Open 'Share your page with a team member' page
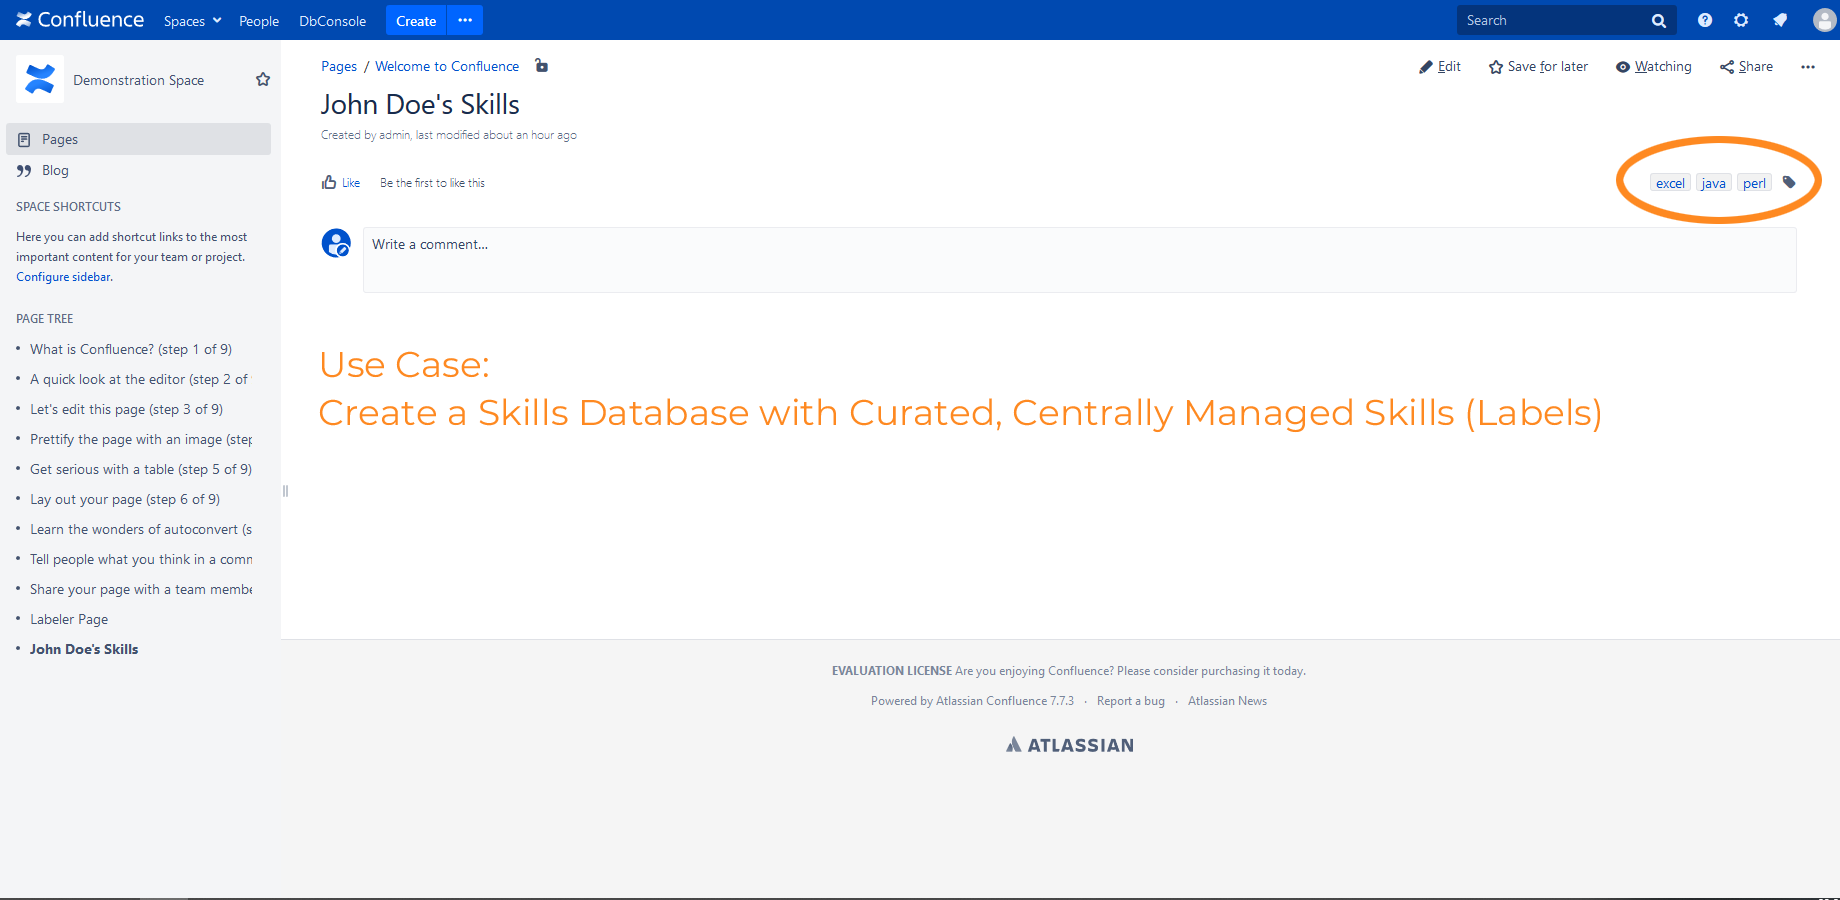The image size is (1840, 900). point(141,589)
